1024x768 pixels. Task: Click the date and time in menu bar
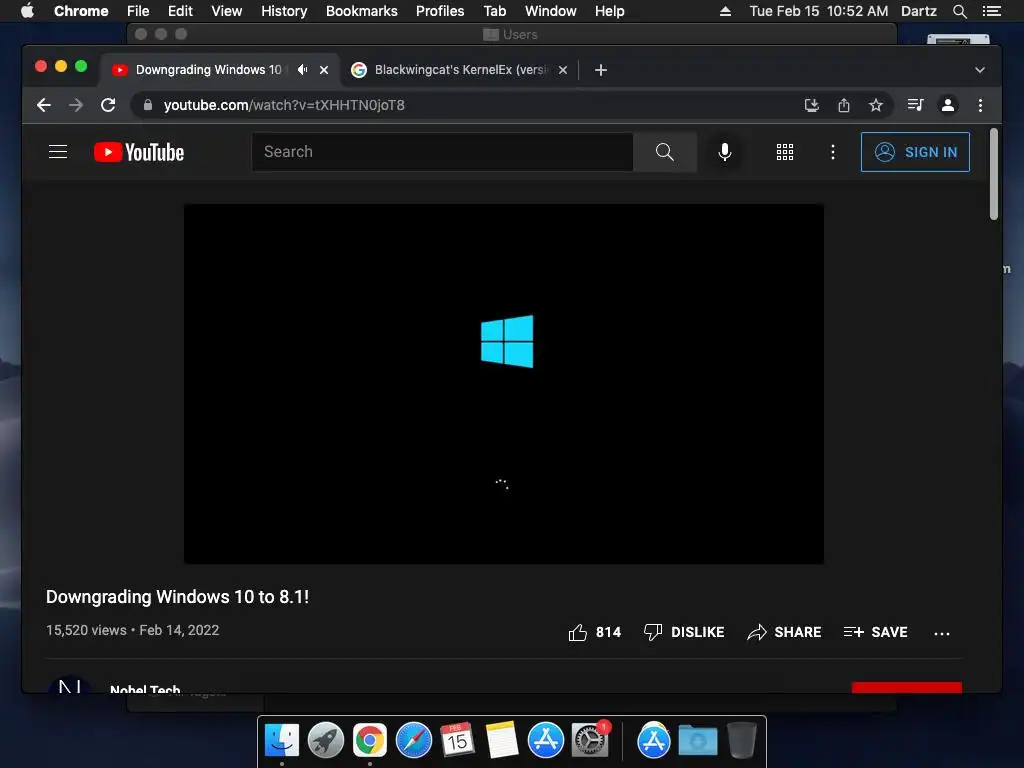(818, 11)
